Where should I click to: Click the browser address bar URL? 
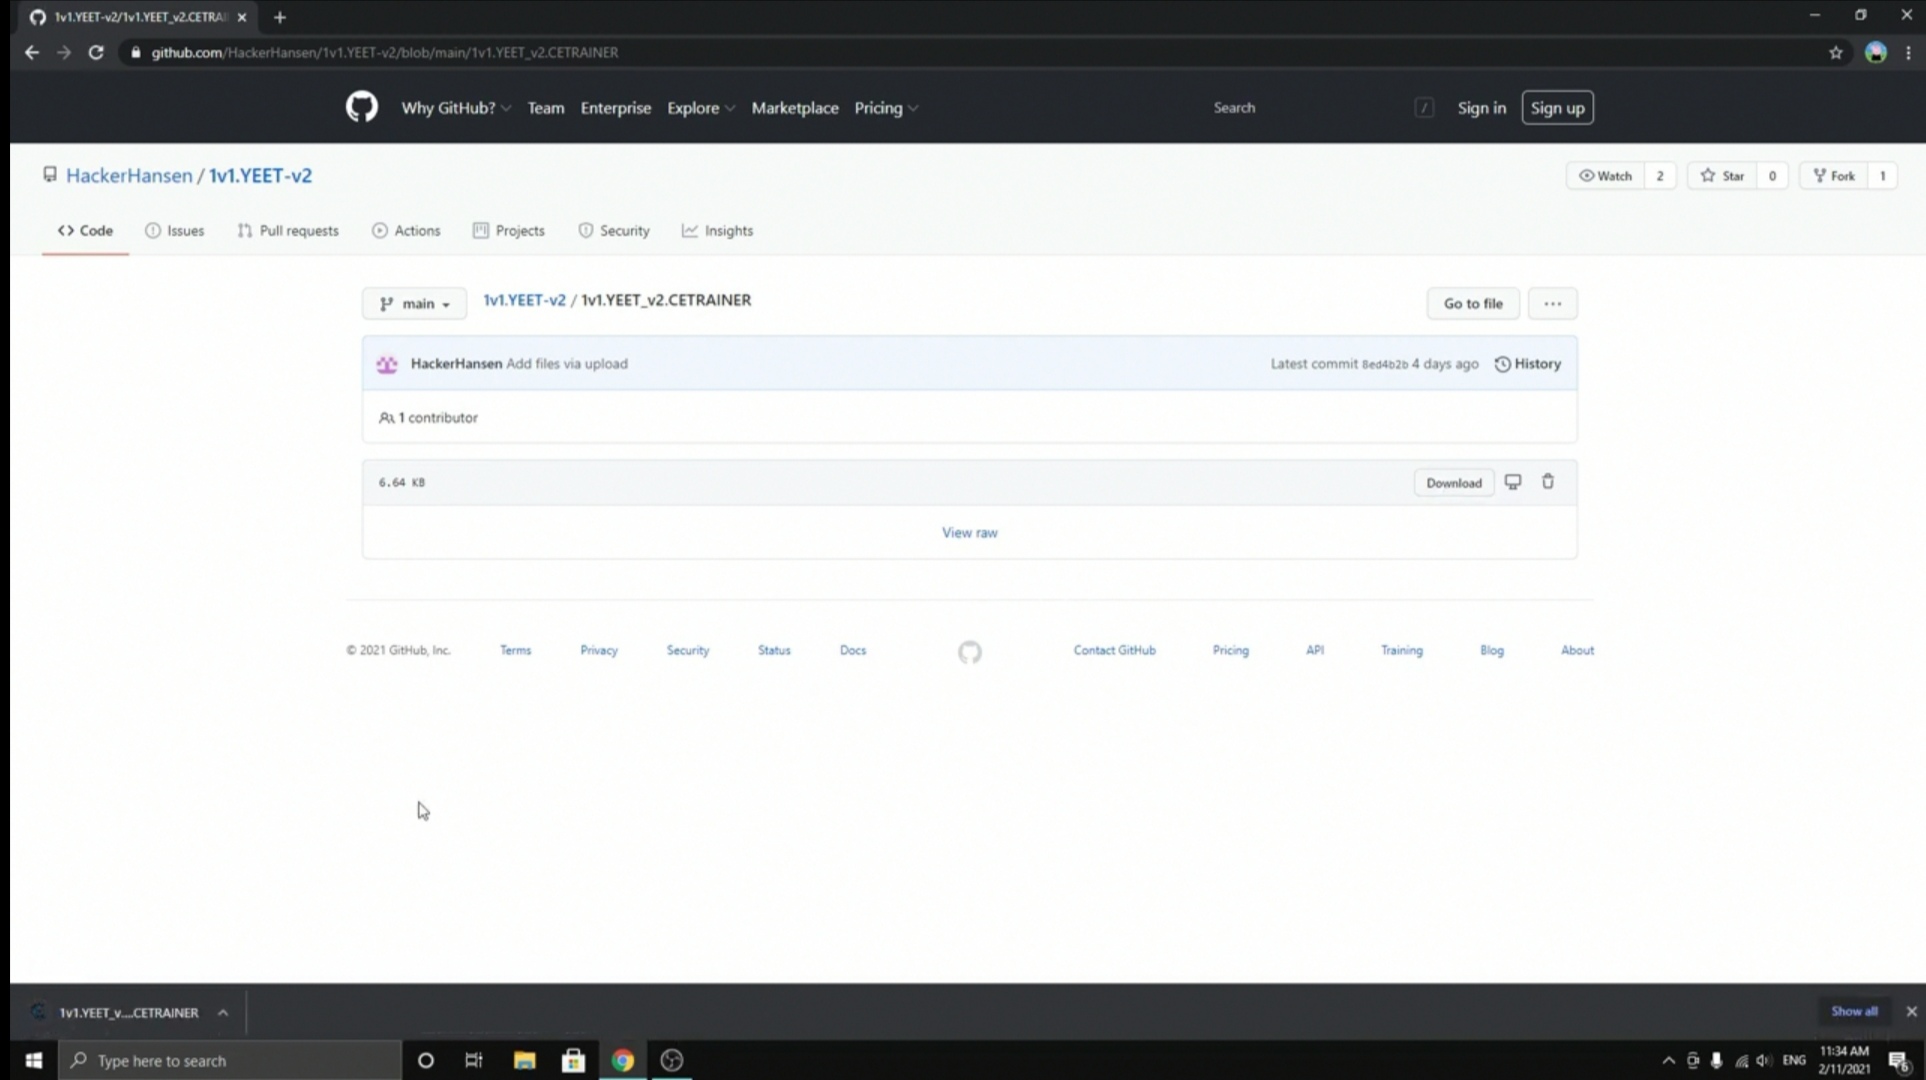point(385,52)
